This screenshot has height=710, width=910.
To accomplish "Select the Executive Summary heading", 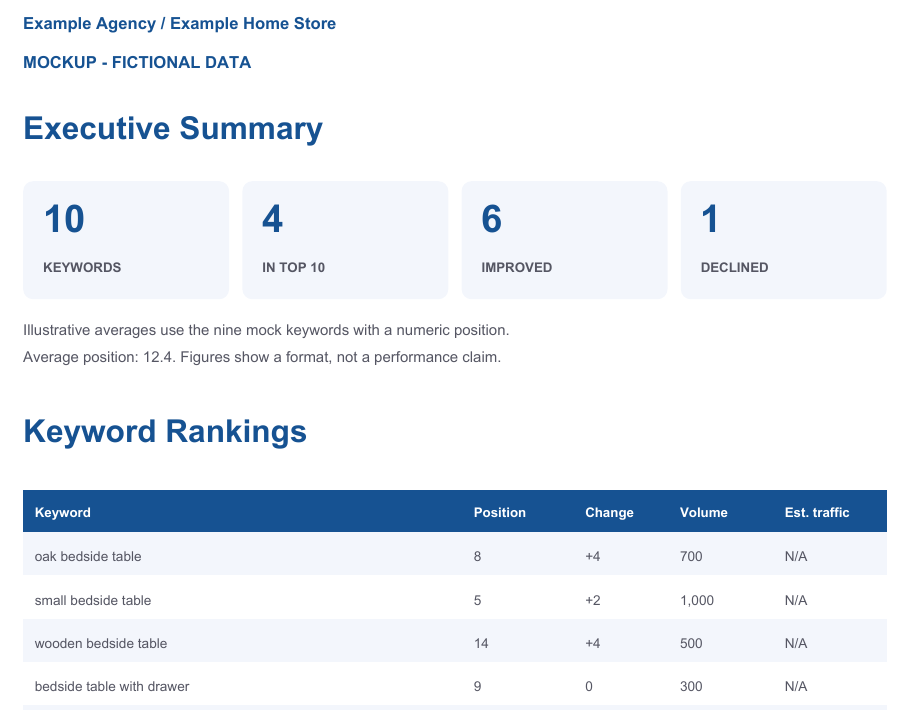I will tap(173, 128).
